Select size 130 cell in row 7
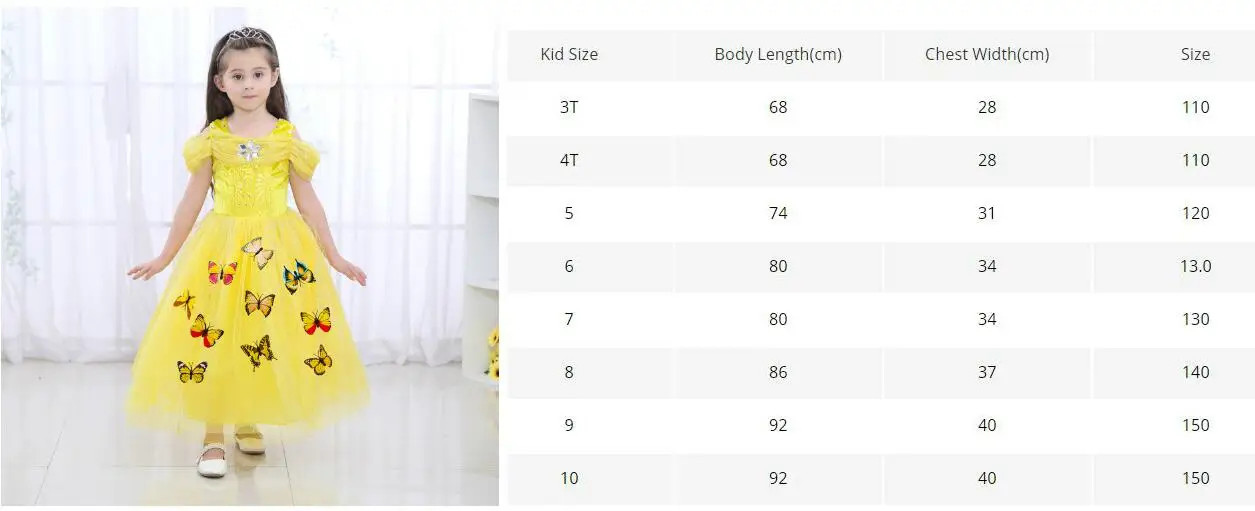Image resolution: width=1255 pixels, height=511 pixels. [1195, 319]
